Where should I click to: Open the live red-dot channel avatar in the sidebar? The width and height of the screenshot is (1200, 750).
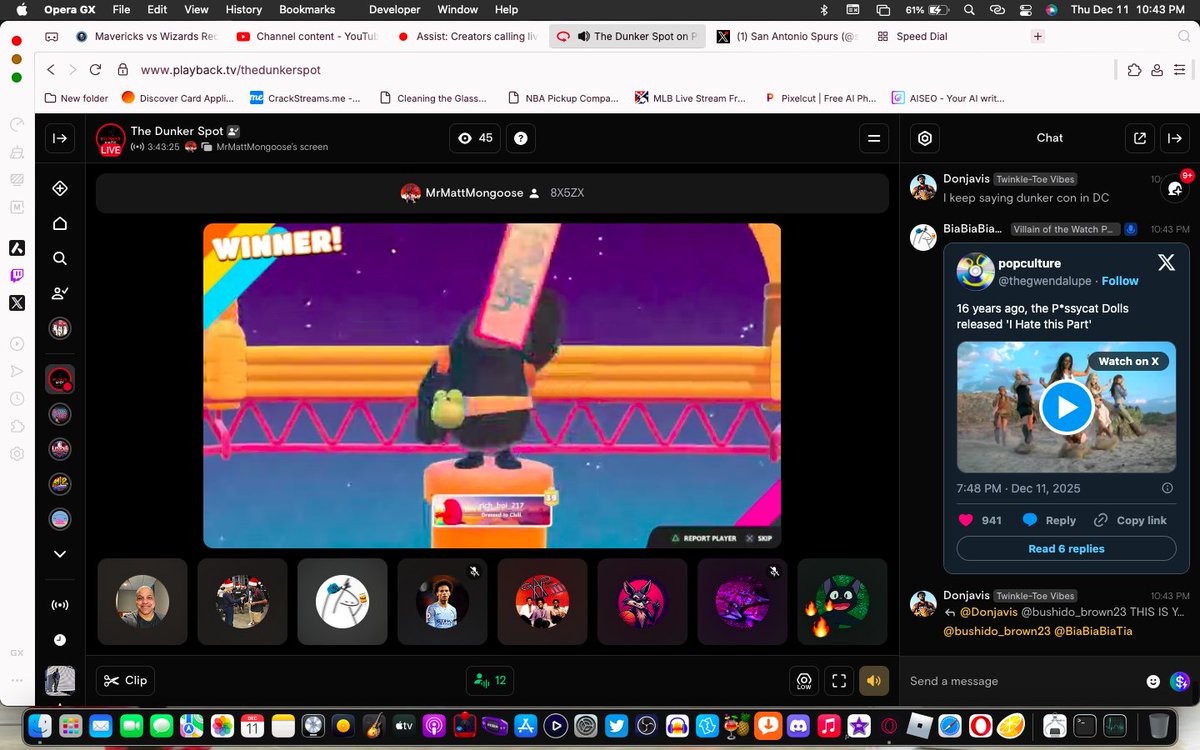click(61, 379)
